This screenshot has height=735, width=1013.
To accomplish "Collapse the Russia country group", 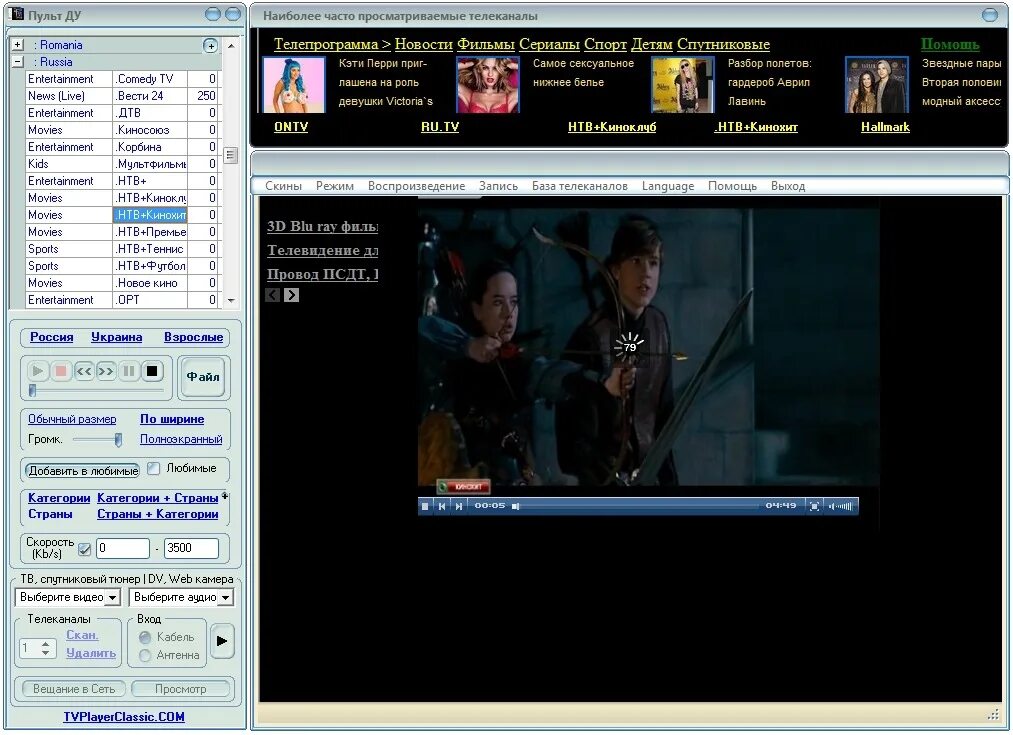I will click(x=18, y=62).
